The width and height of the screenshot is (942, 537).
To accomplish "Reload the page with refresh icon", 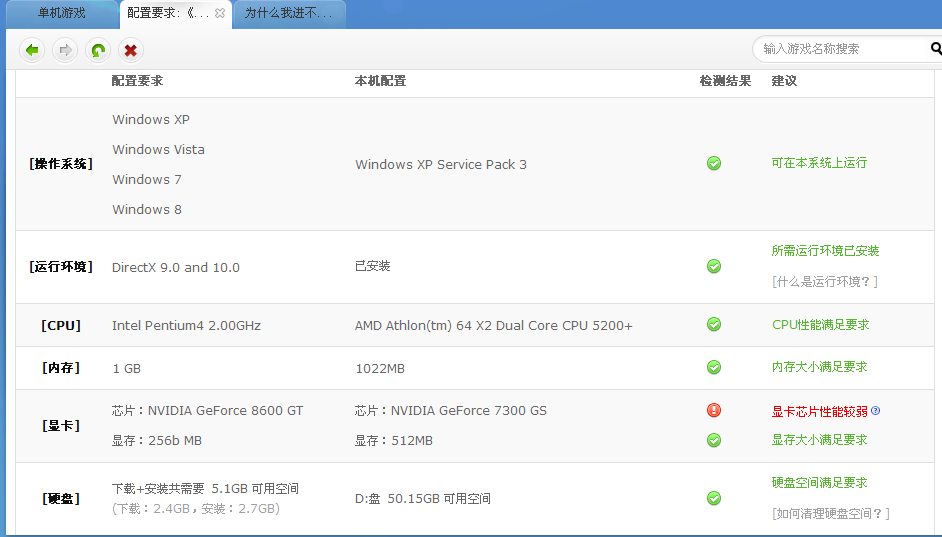I will point(98,50).
